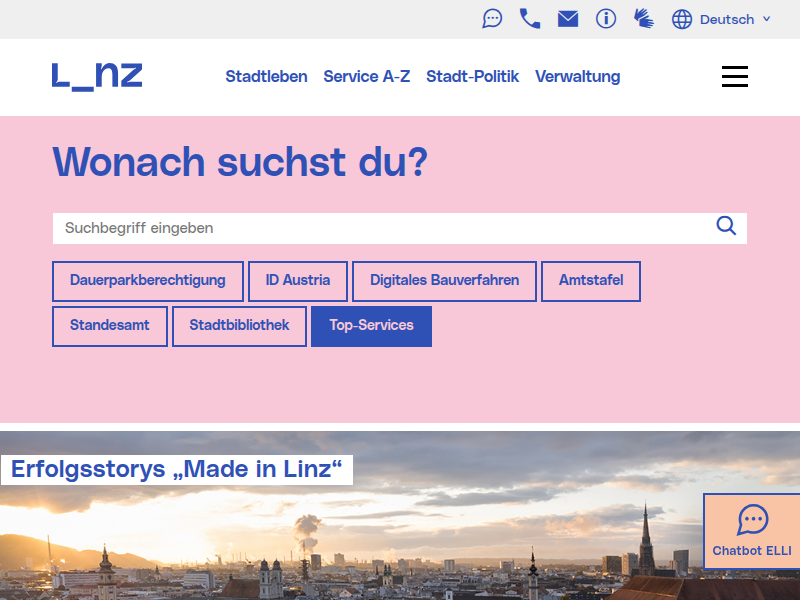Switch to the Top-Services filter
The image size is (800, 600).
371,325
